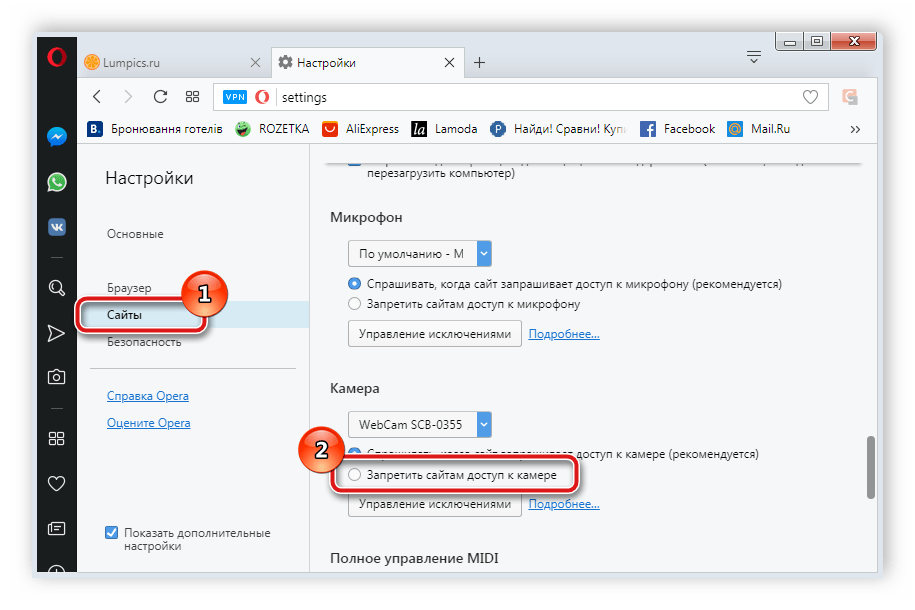This screenshot has height=610, width=915.
Task: Select 'Запретить сайтам доступ к микрофону' option
Action: [x=355, y=303]
